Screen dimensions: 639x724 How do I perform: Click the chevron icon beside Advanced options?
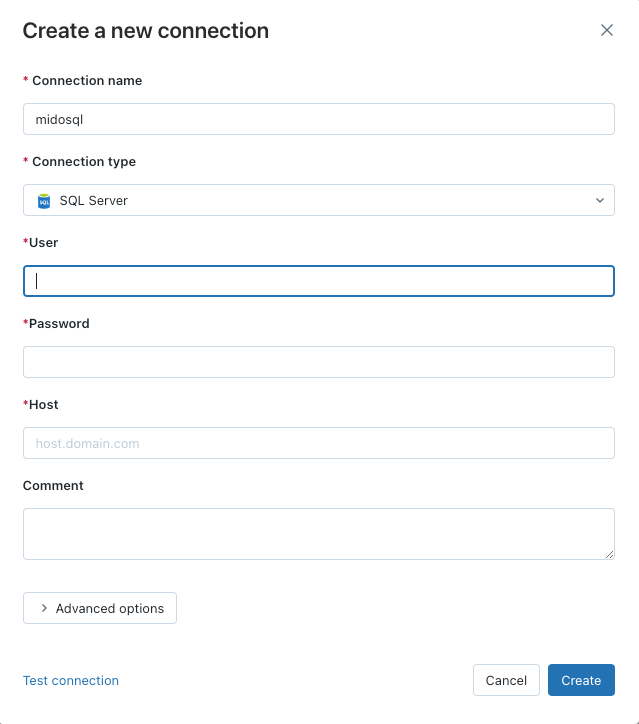44,608
